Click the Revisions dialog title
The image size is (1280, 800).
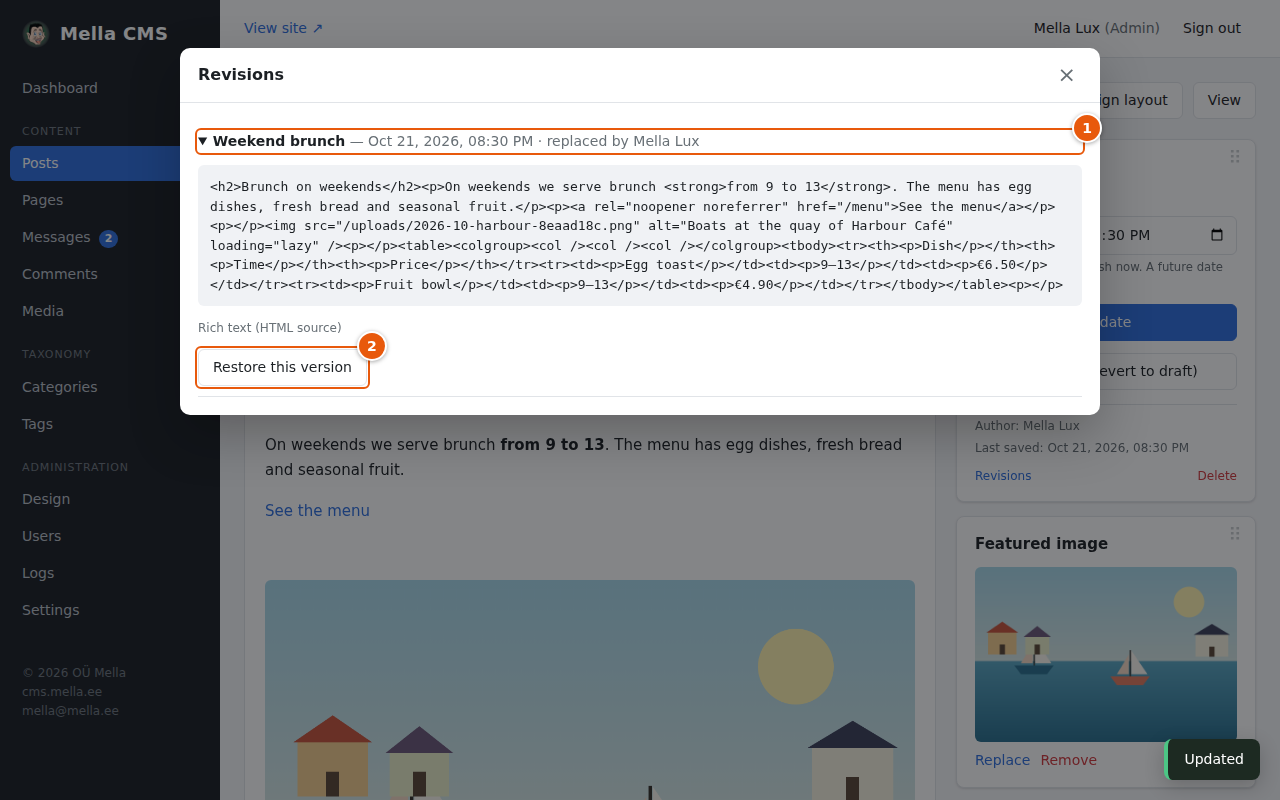click(241, 75)
